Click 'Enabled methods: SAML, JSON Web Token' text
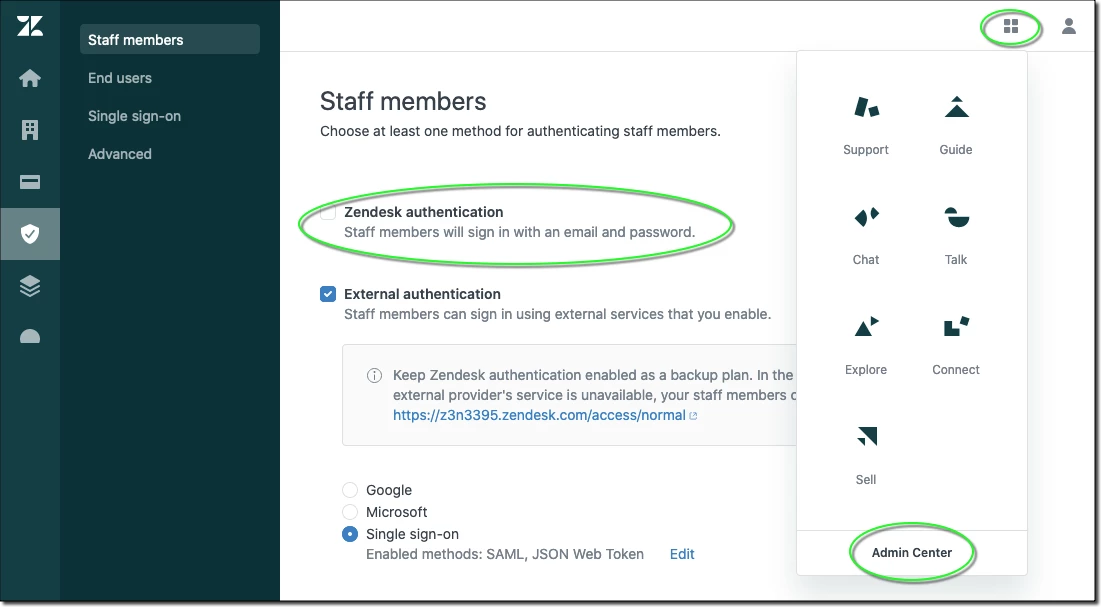Screen dimensions: 1101x607 [x=505, y=554]
